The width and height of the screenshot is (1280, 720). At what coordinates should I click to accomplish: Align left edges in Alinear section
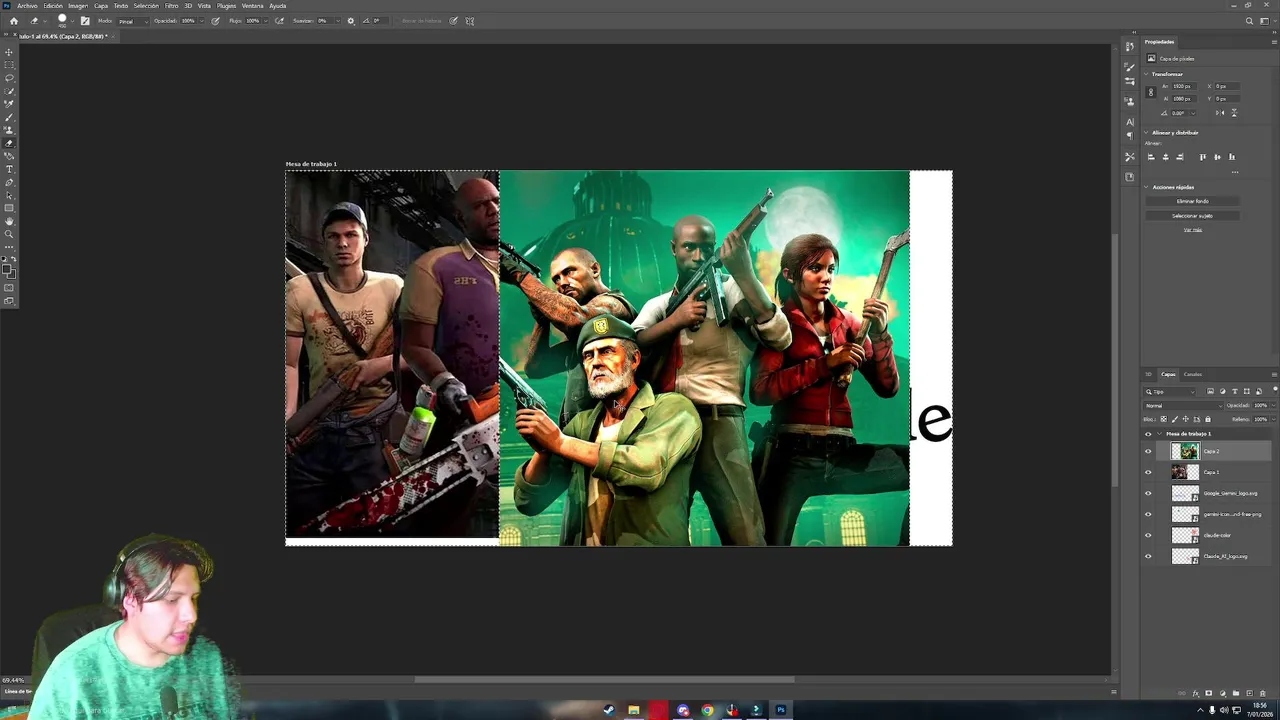point(1151,157)
